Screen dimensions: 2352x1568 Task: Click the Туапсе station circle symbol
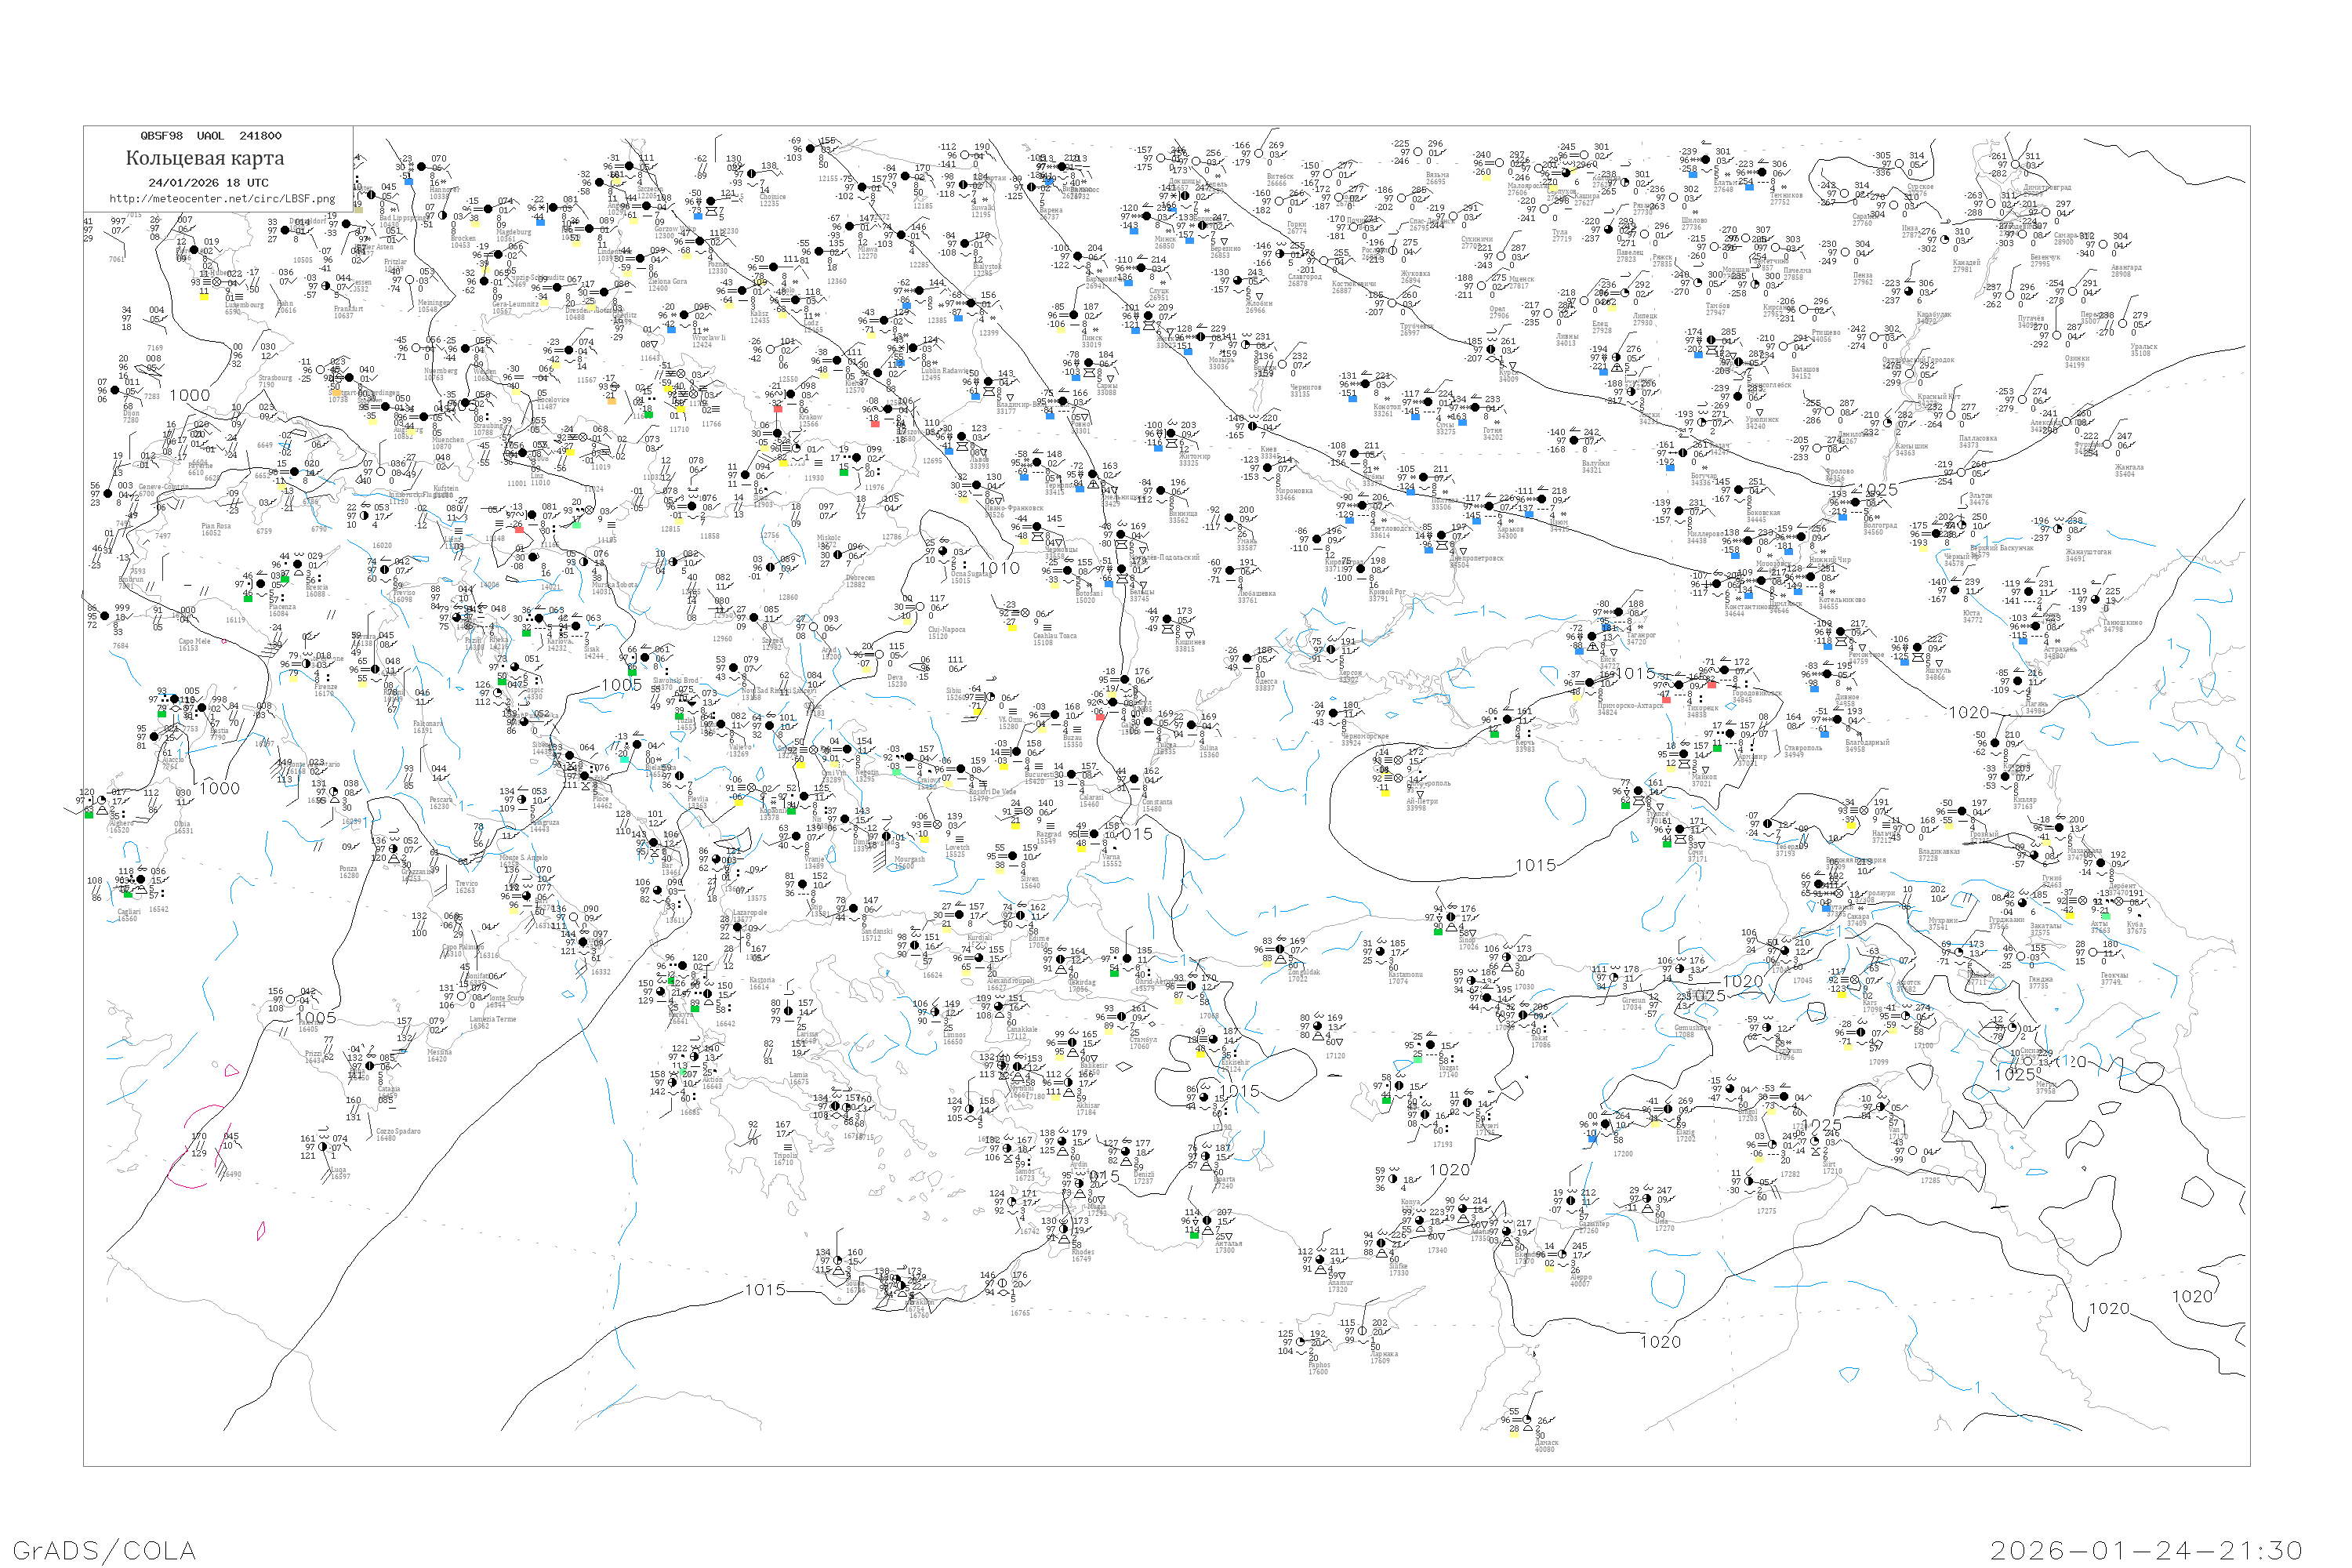pos(1638,791)
